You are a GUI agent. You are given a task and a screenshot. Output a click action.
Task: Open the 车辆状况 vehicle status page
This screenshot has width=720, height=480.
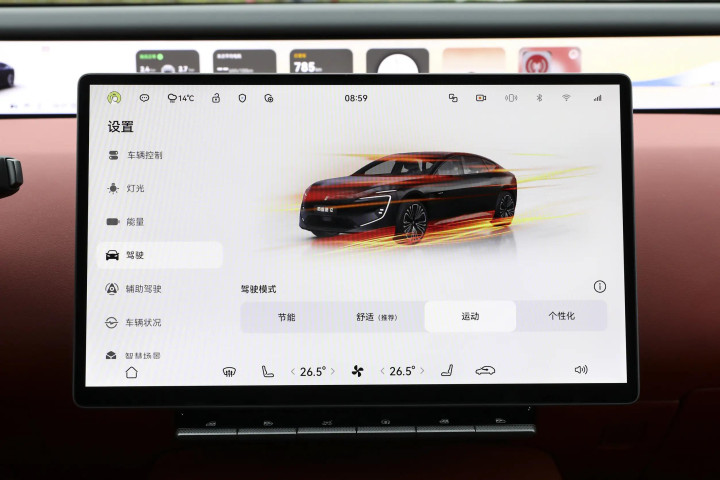click(160, 322)
